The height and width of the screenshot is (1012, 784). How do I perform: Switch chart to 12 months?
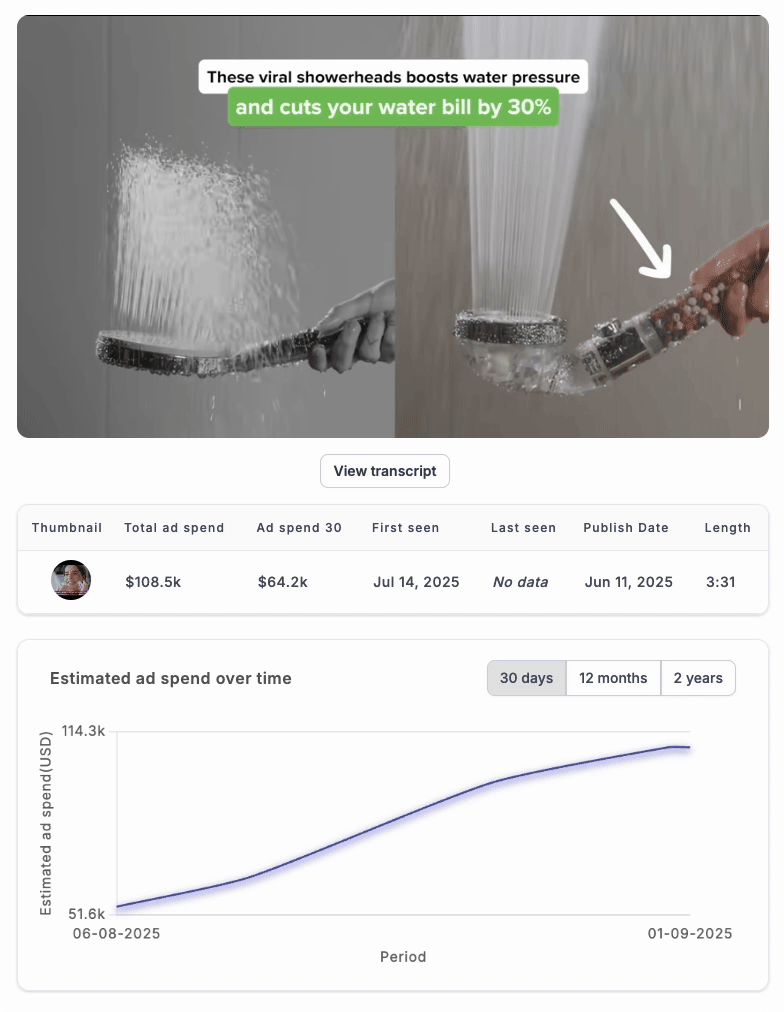click(x=613, y=678)
